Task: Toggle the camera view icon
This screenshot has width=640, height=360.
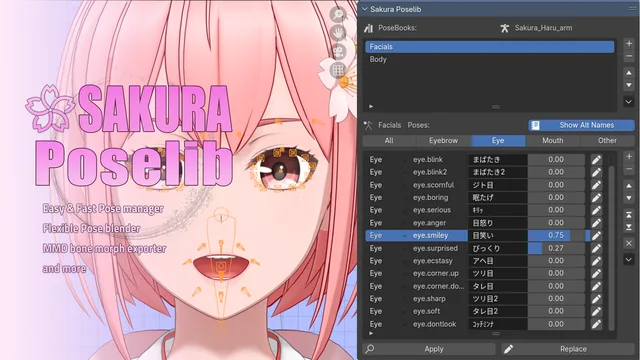Action: pos(338,51)
